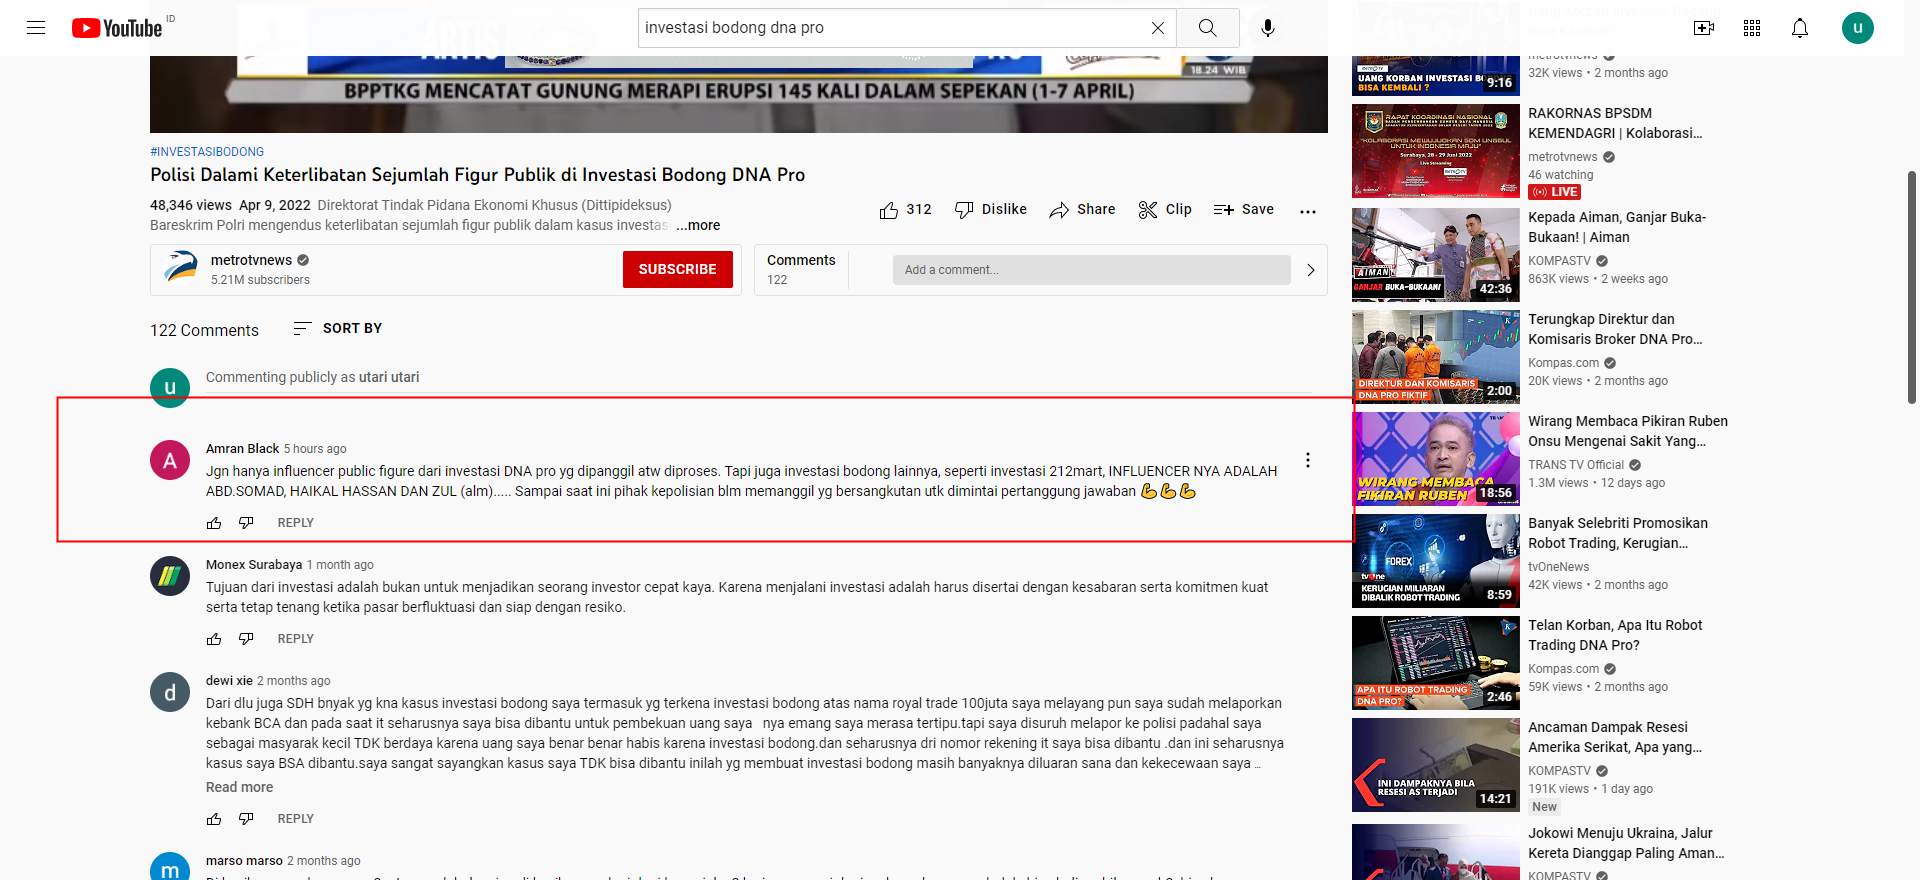Dislike the video
Viewport: 1920px width, 880px height.
[x=990, y=210]
